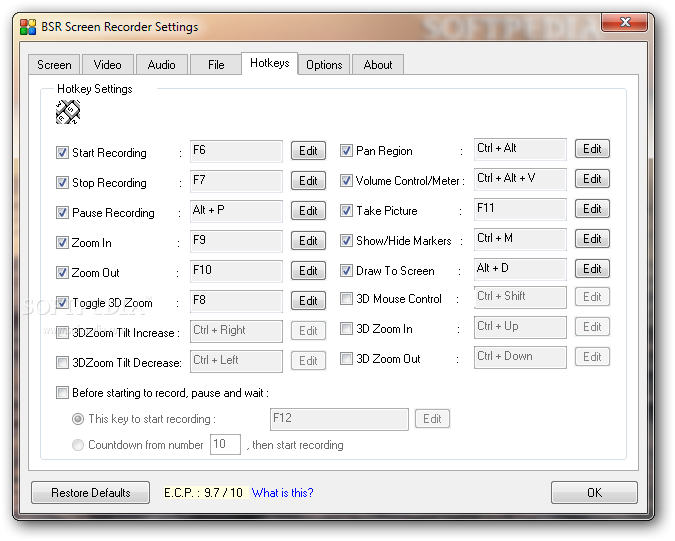Open the 'What is this?' link
675x541 pixels.
click(282, 492)
